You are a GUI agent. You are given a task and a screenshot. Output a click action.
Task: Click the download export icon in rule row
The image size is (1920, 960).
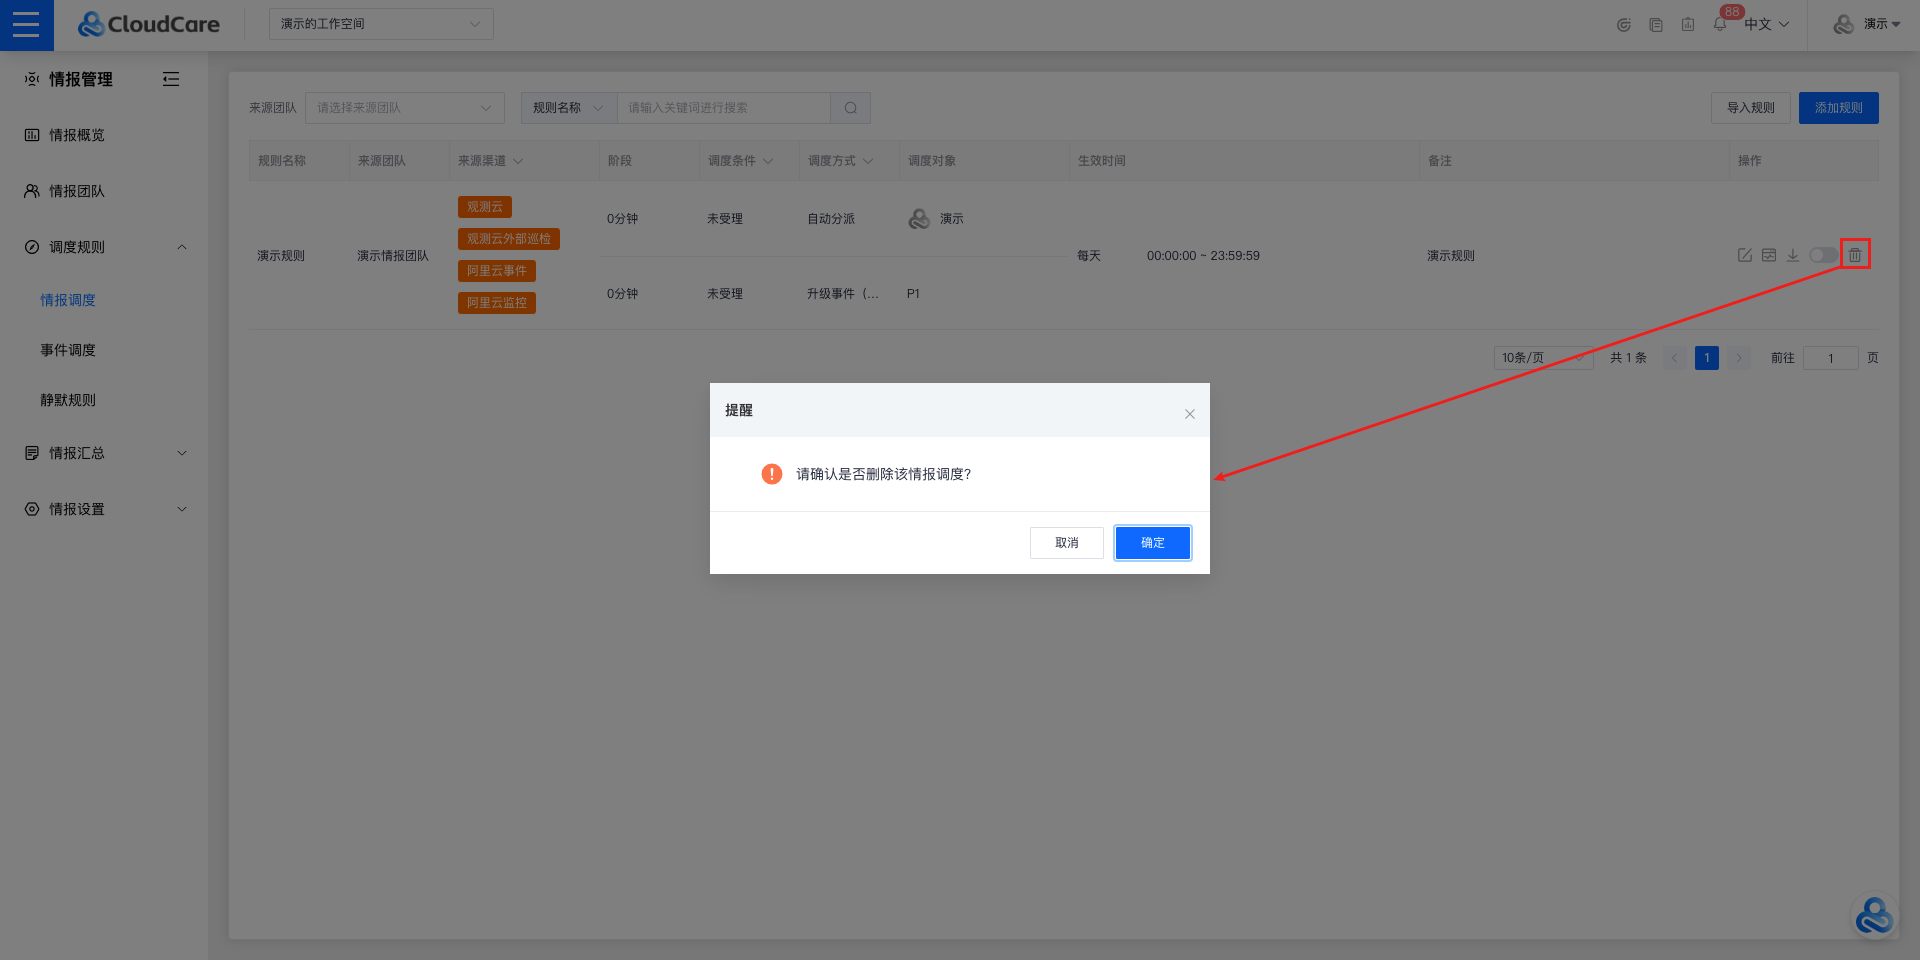[1793, 255]
